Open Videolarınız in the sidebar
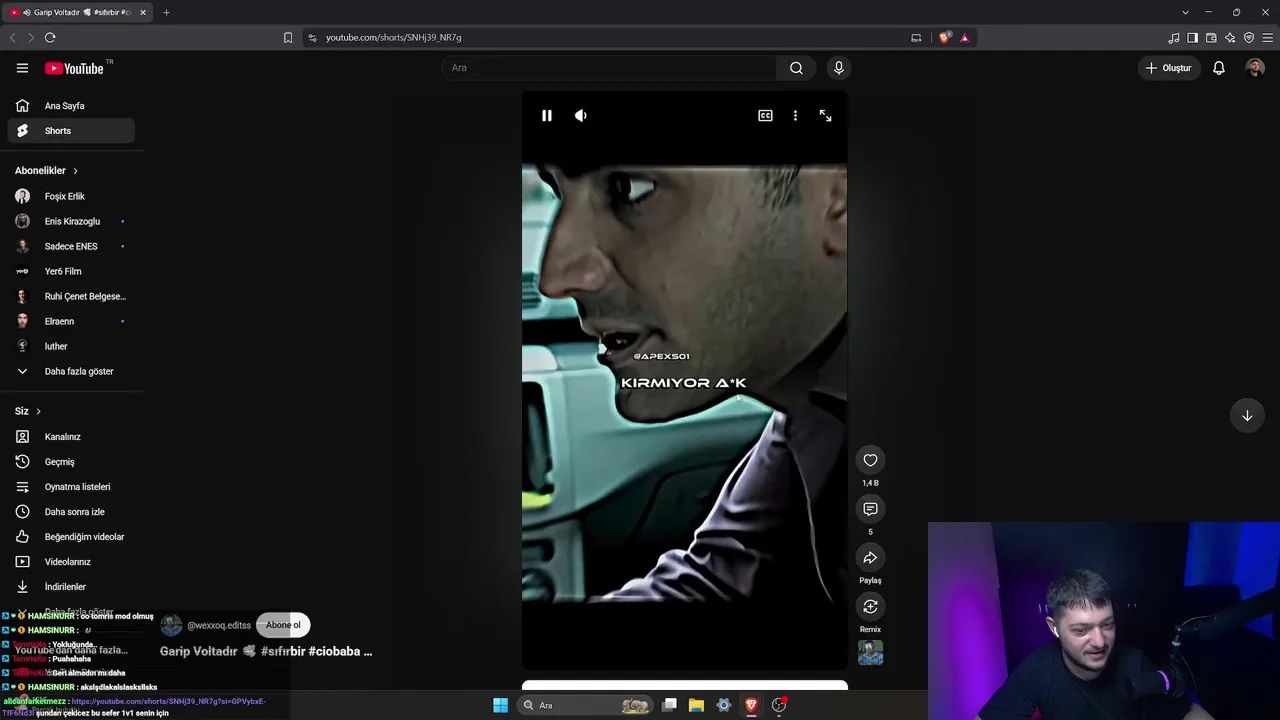 71,562
